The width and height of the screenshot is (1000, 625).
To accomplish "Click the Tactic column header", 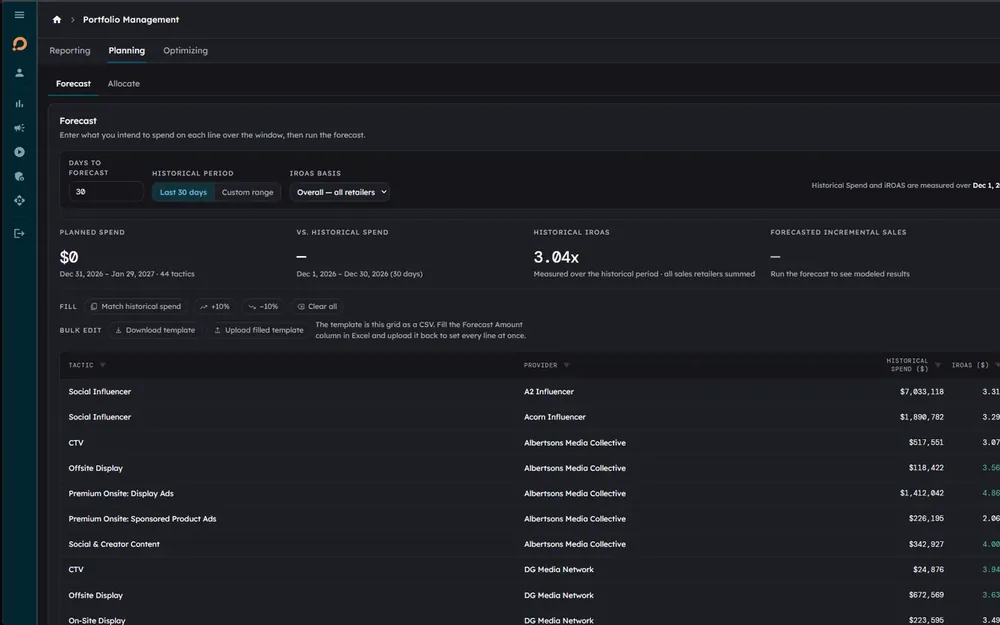I will (81, 365).
